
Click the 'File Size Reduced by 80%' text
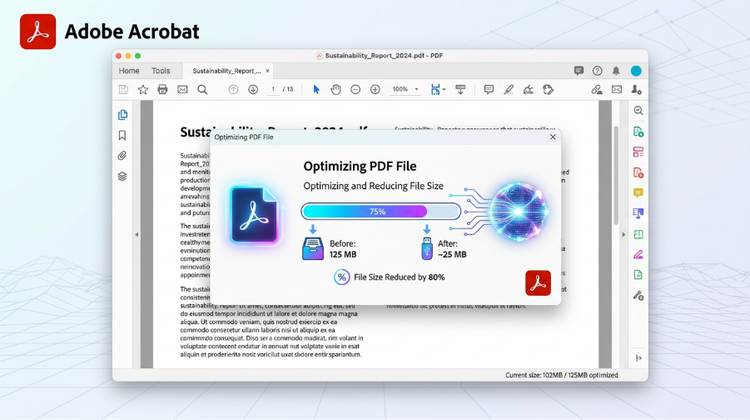(399, 277)
